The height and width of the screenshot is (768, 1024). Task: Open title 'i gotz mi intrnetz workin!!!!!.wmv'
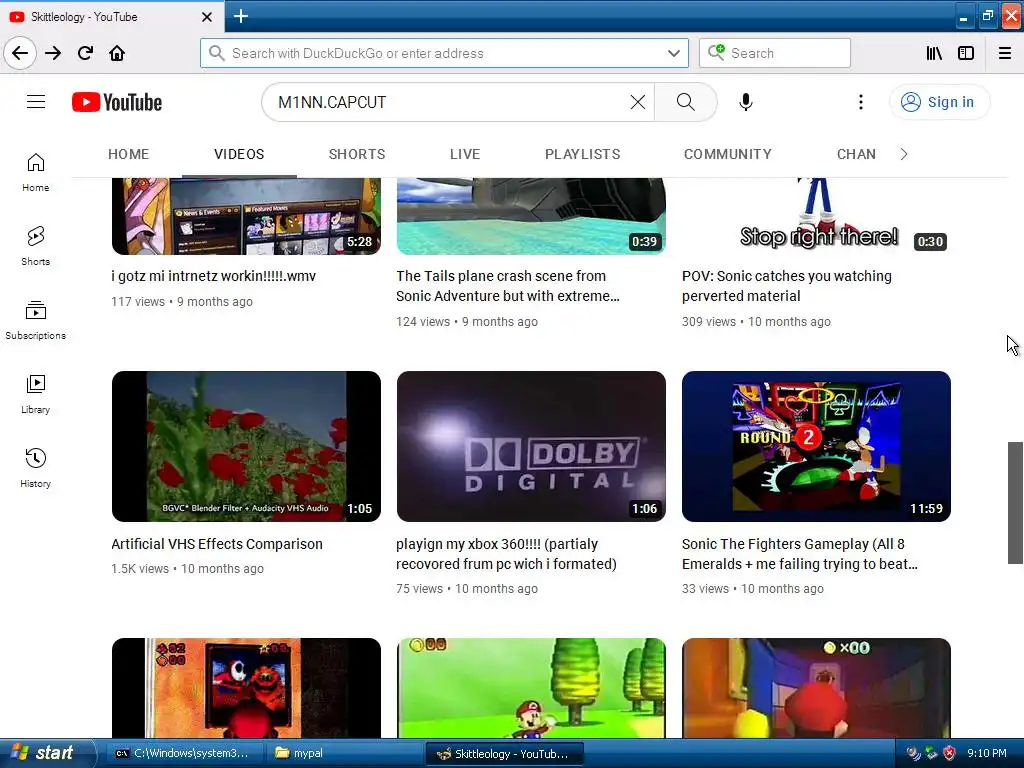pos(214,276)
